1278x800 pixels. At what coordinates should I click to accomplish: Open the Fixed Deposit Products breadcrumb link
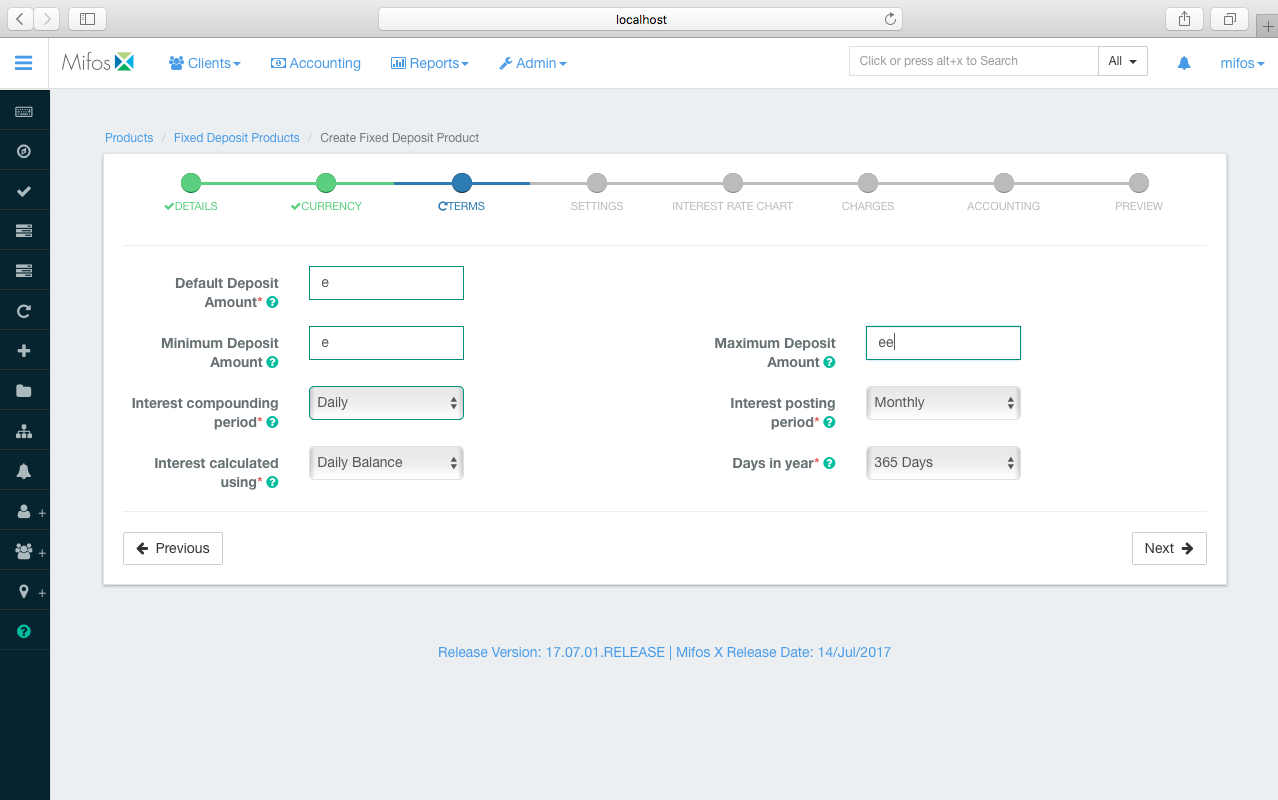(236, 137)
